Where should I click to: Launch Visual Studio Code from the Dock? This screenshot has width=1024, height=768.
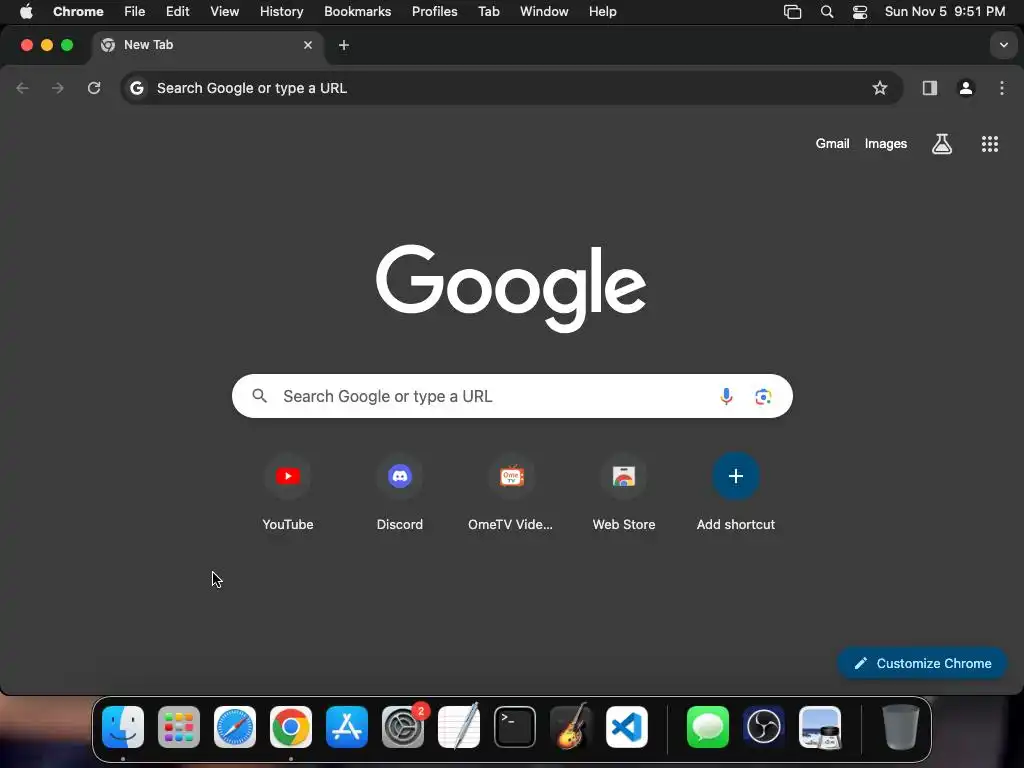click(x=626, y=727)
